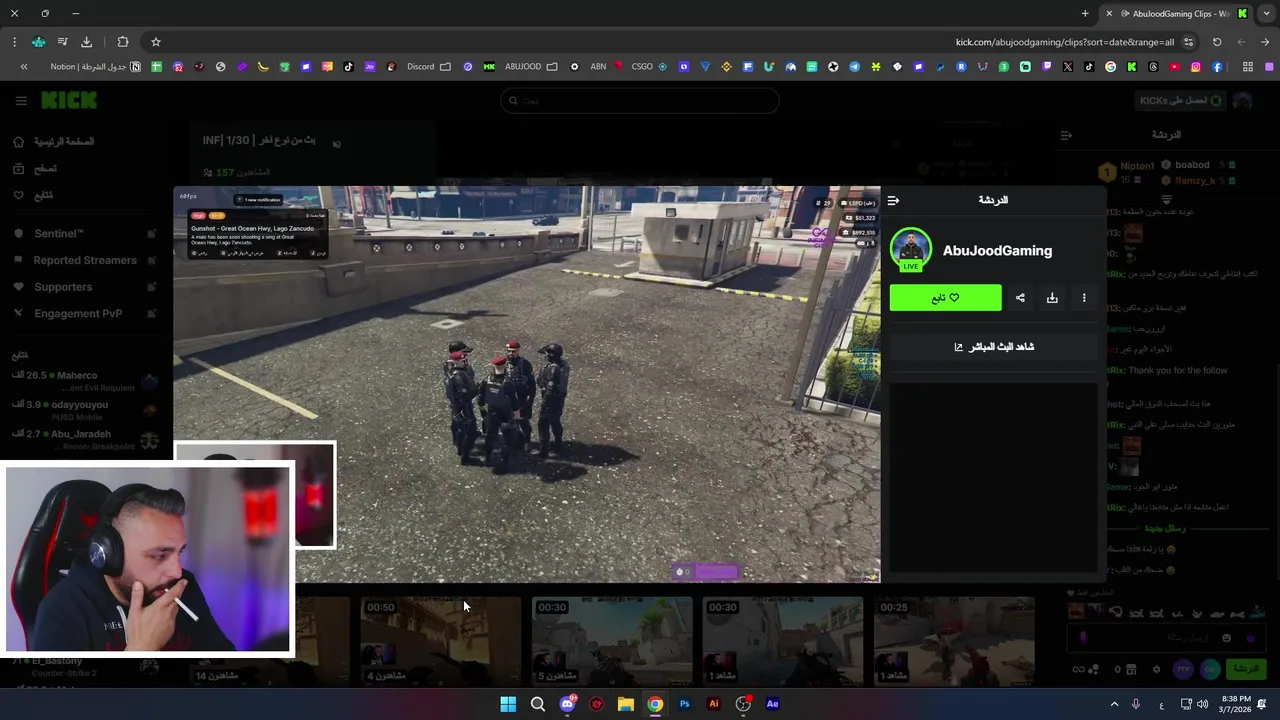This screenshot has width=1280, height=720.
Task: Launch After Effects from the taskbar
Action: pyautogui.click(x=772, y=704)
